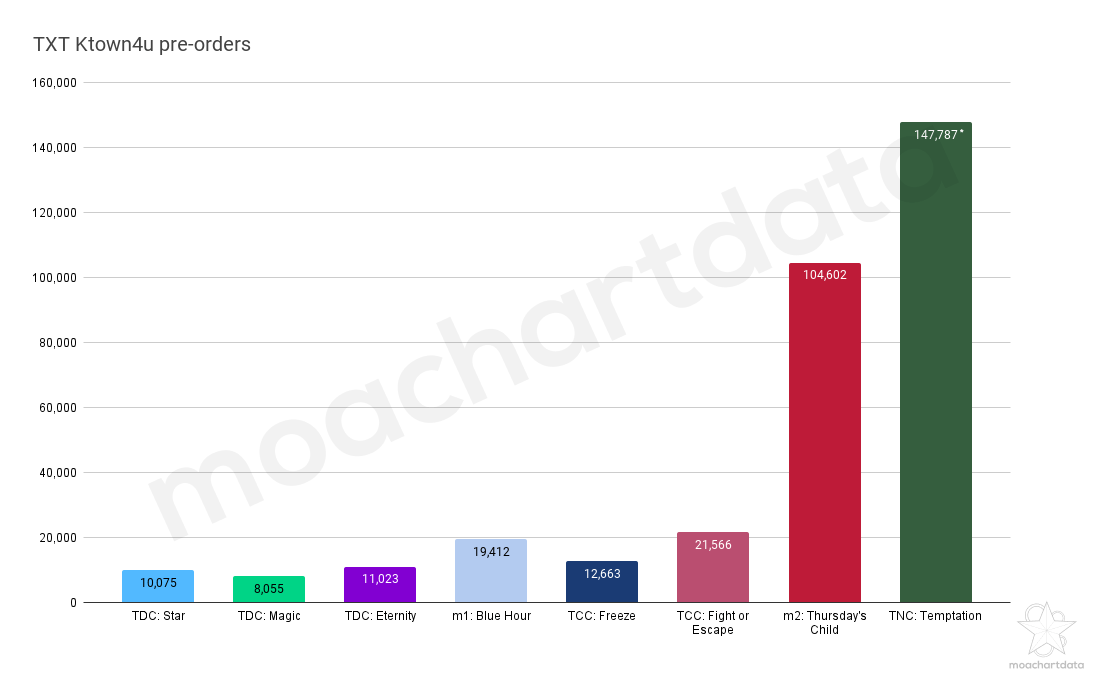
Task: Select the TCC: Freeze navy bar
Action: coord(602,582)
